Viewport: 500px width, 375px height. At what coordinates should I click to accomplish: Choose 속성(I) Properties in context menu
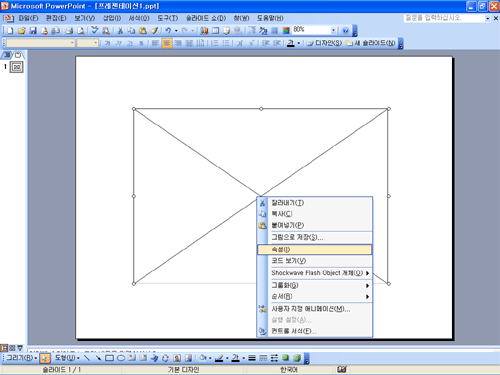[x=315, y=249]
